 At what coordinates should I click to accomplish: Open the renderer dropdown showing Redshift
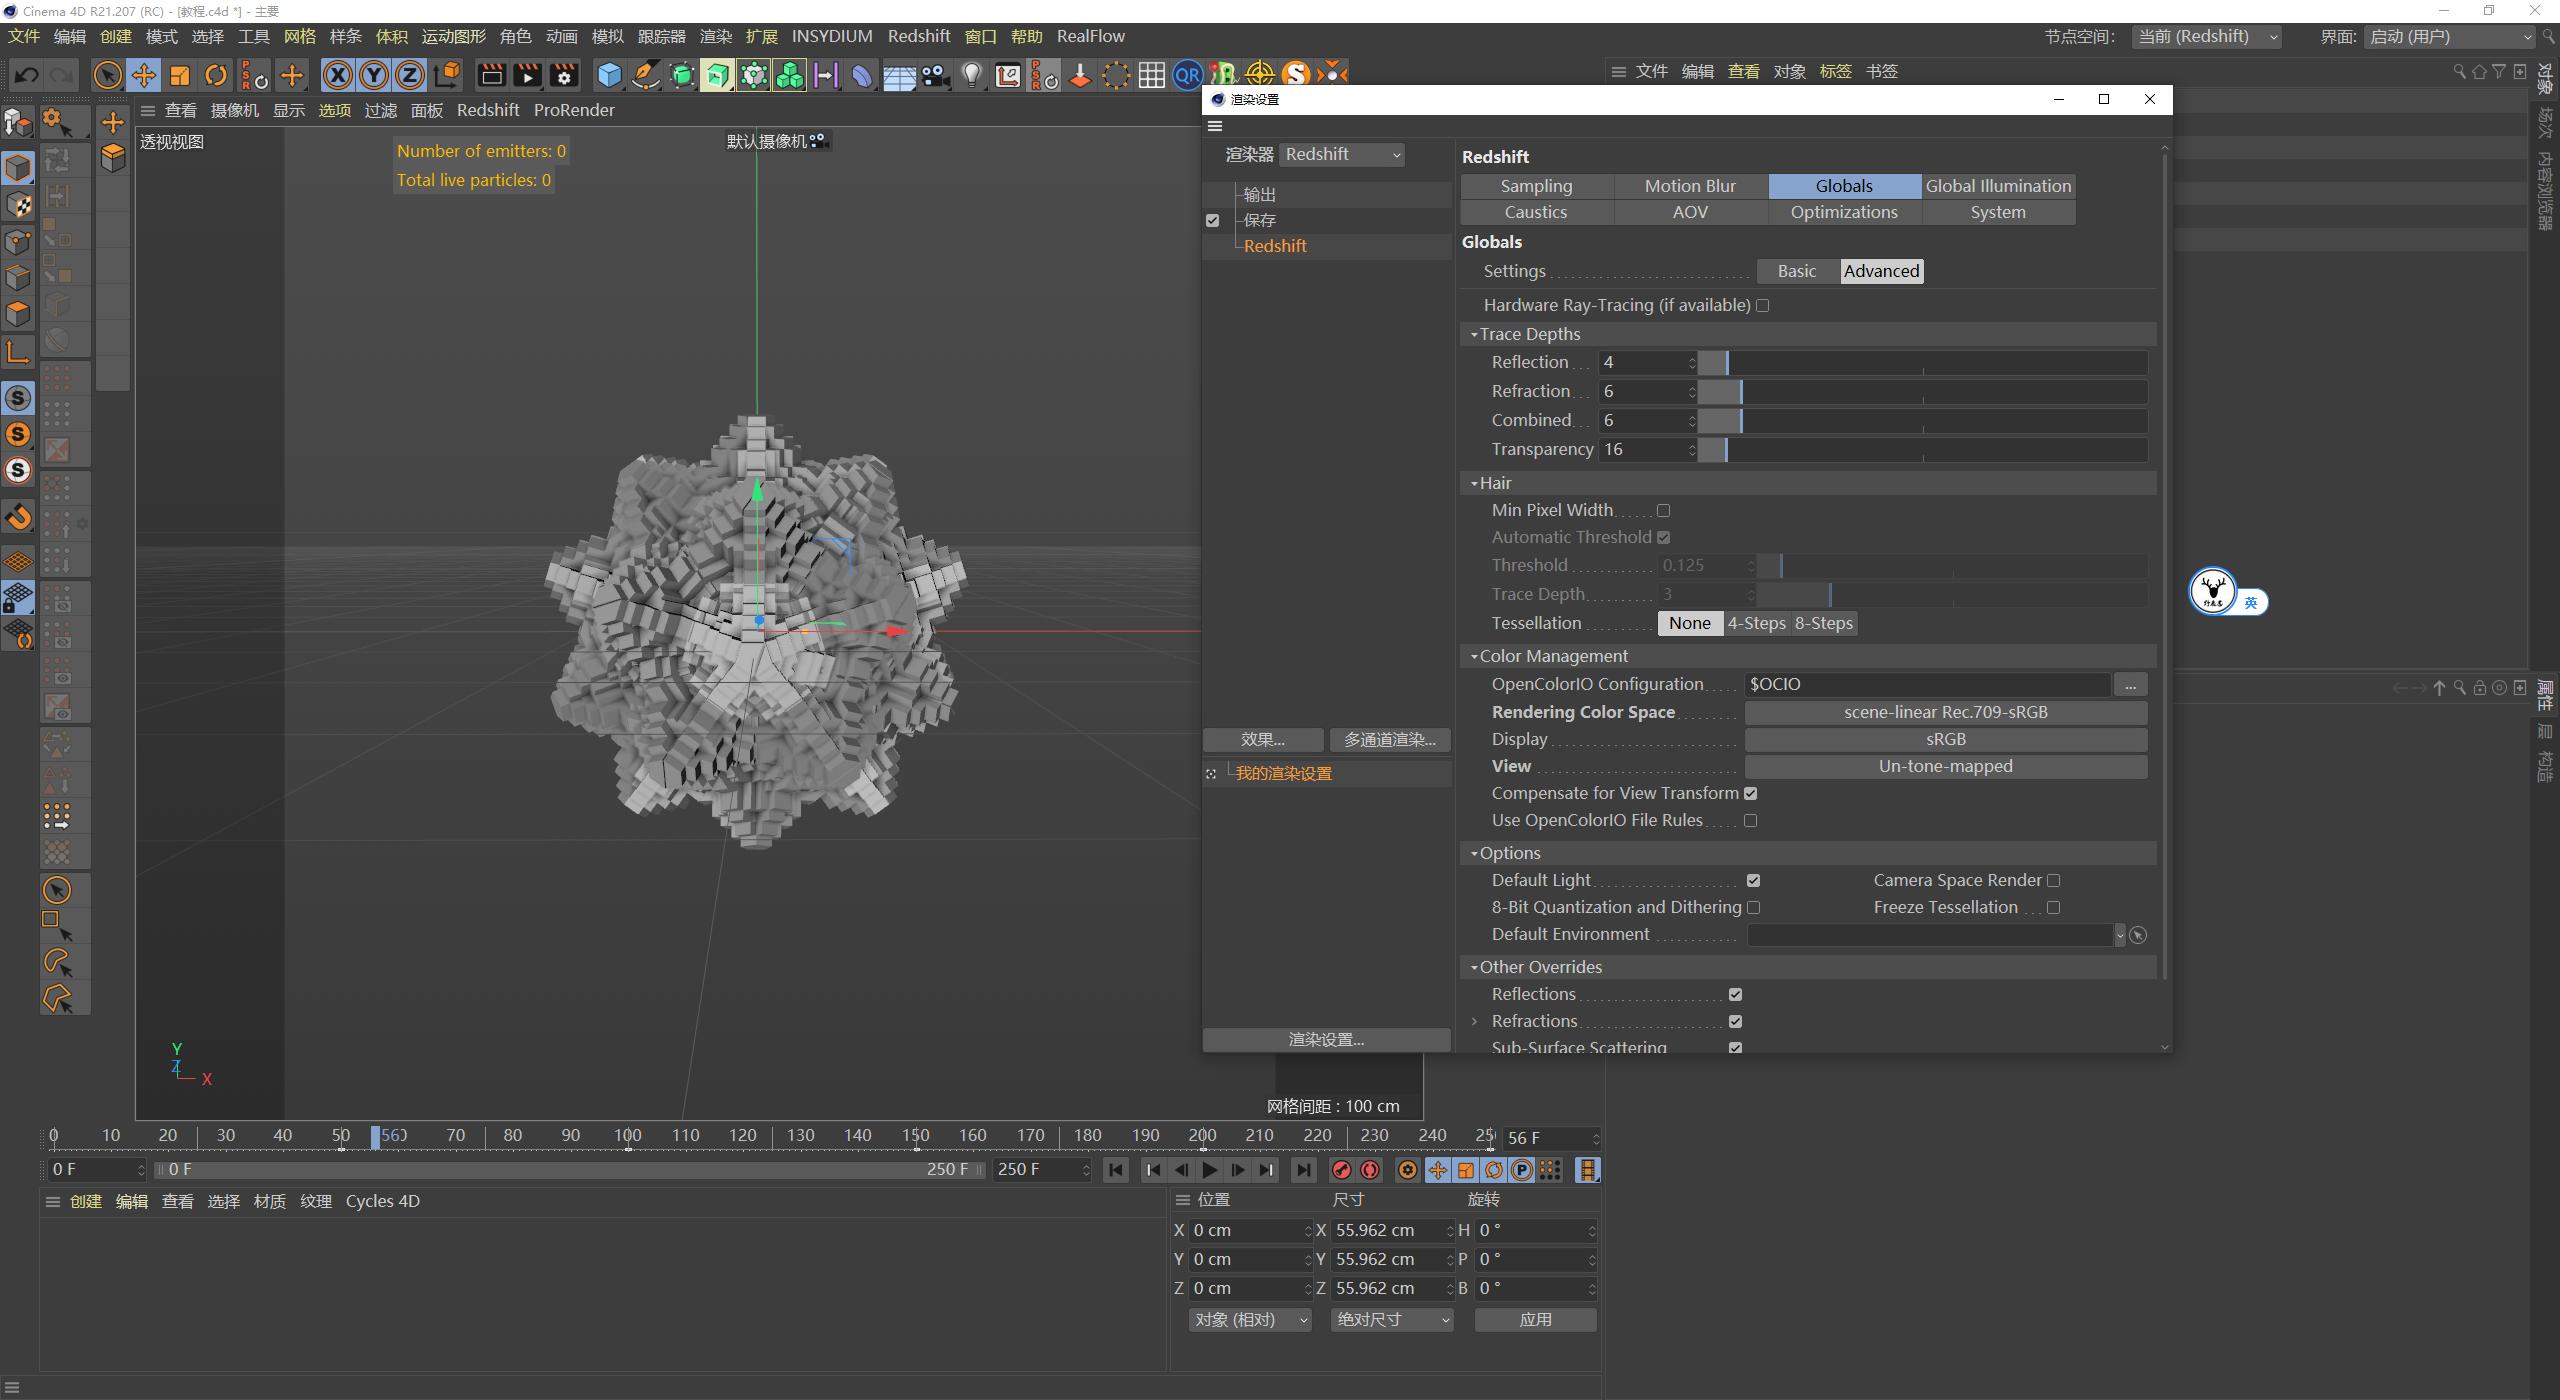(1342, 154)
